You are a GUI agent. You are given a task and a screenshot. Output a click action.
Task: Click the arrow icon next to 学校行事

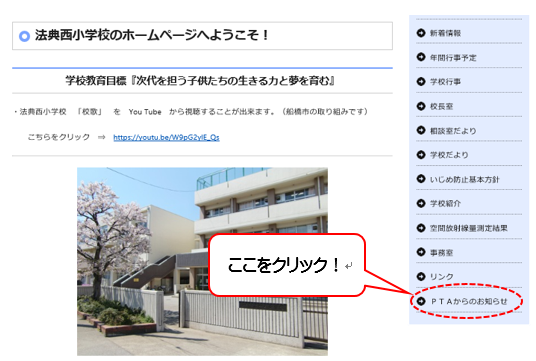[x=421, y=81]
